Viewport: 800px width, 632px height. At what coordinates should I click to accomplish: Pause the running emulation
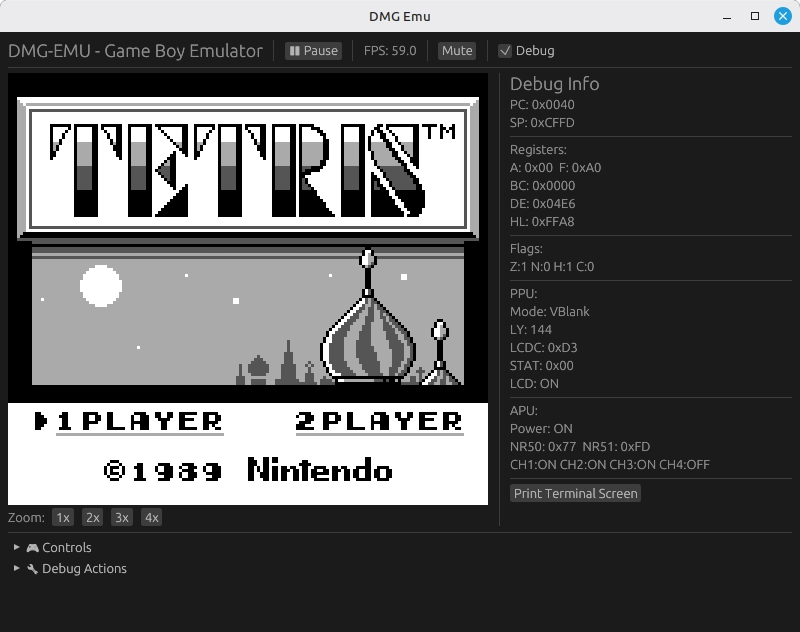313,50
